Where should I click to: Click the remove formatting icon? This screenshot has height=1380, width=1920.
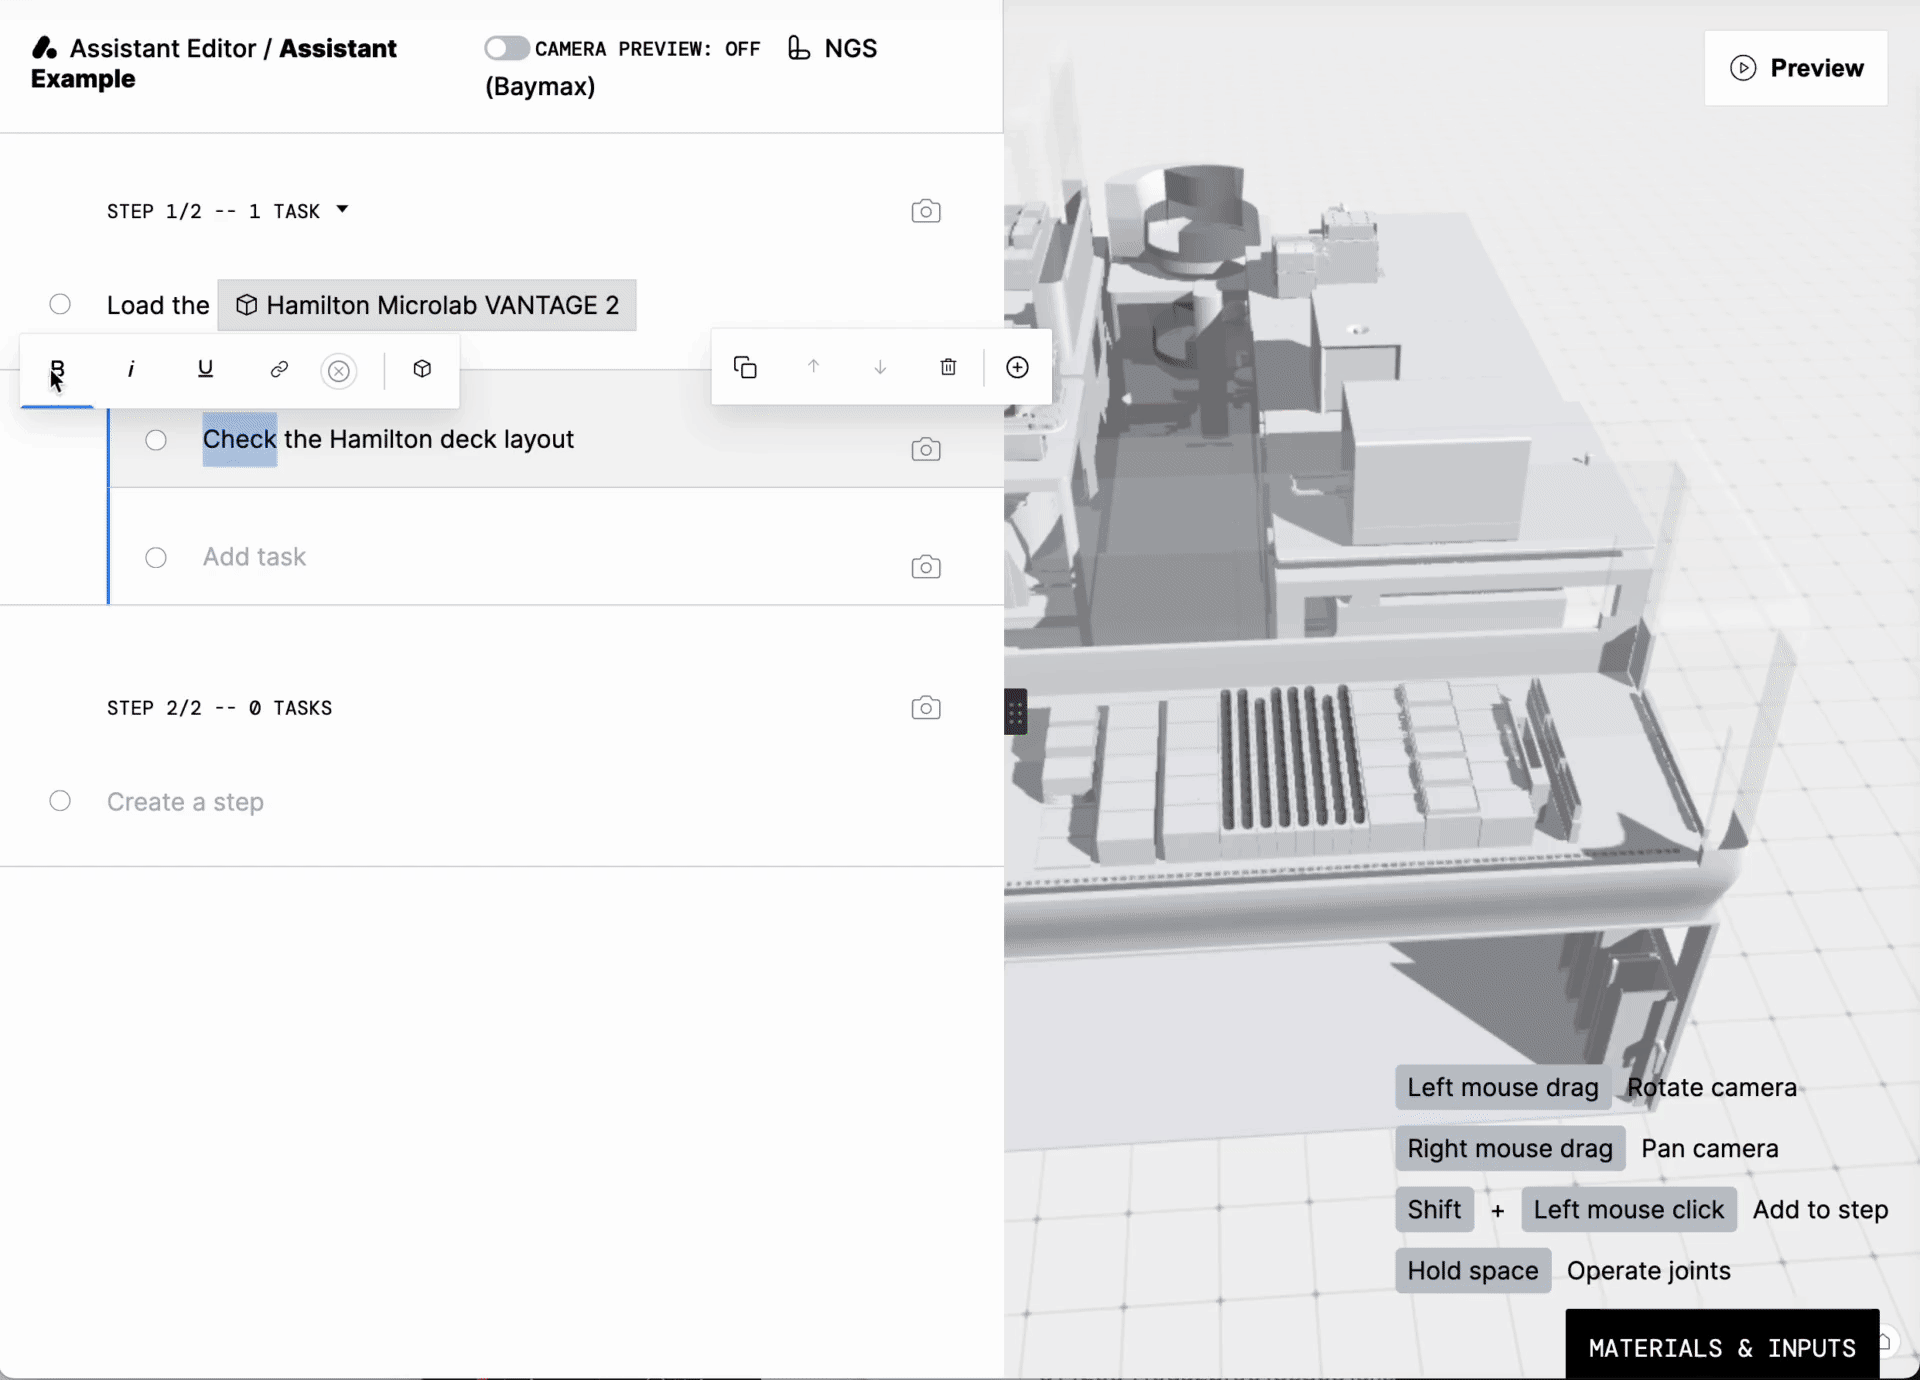[338, 368]
